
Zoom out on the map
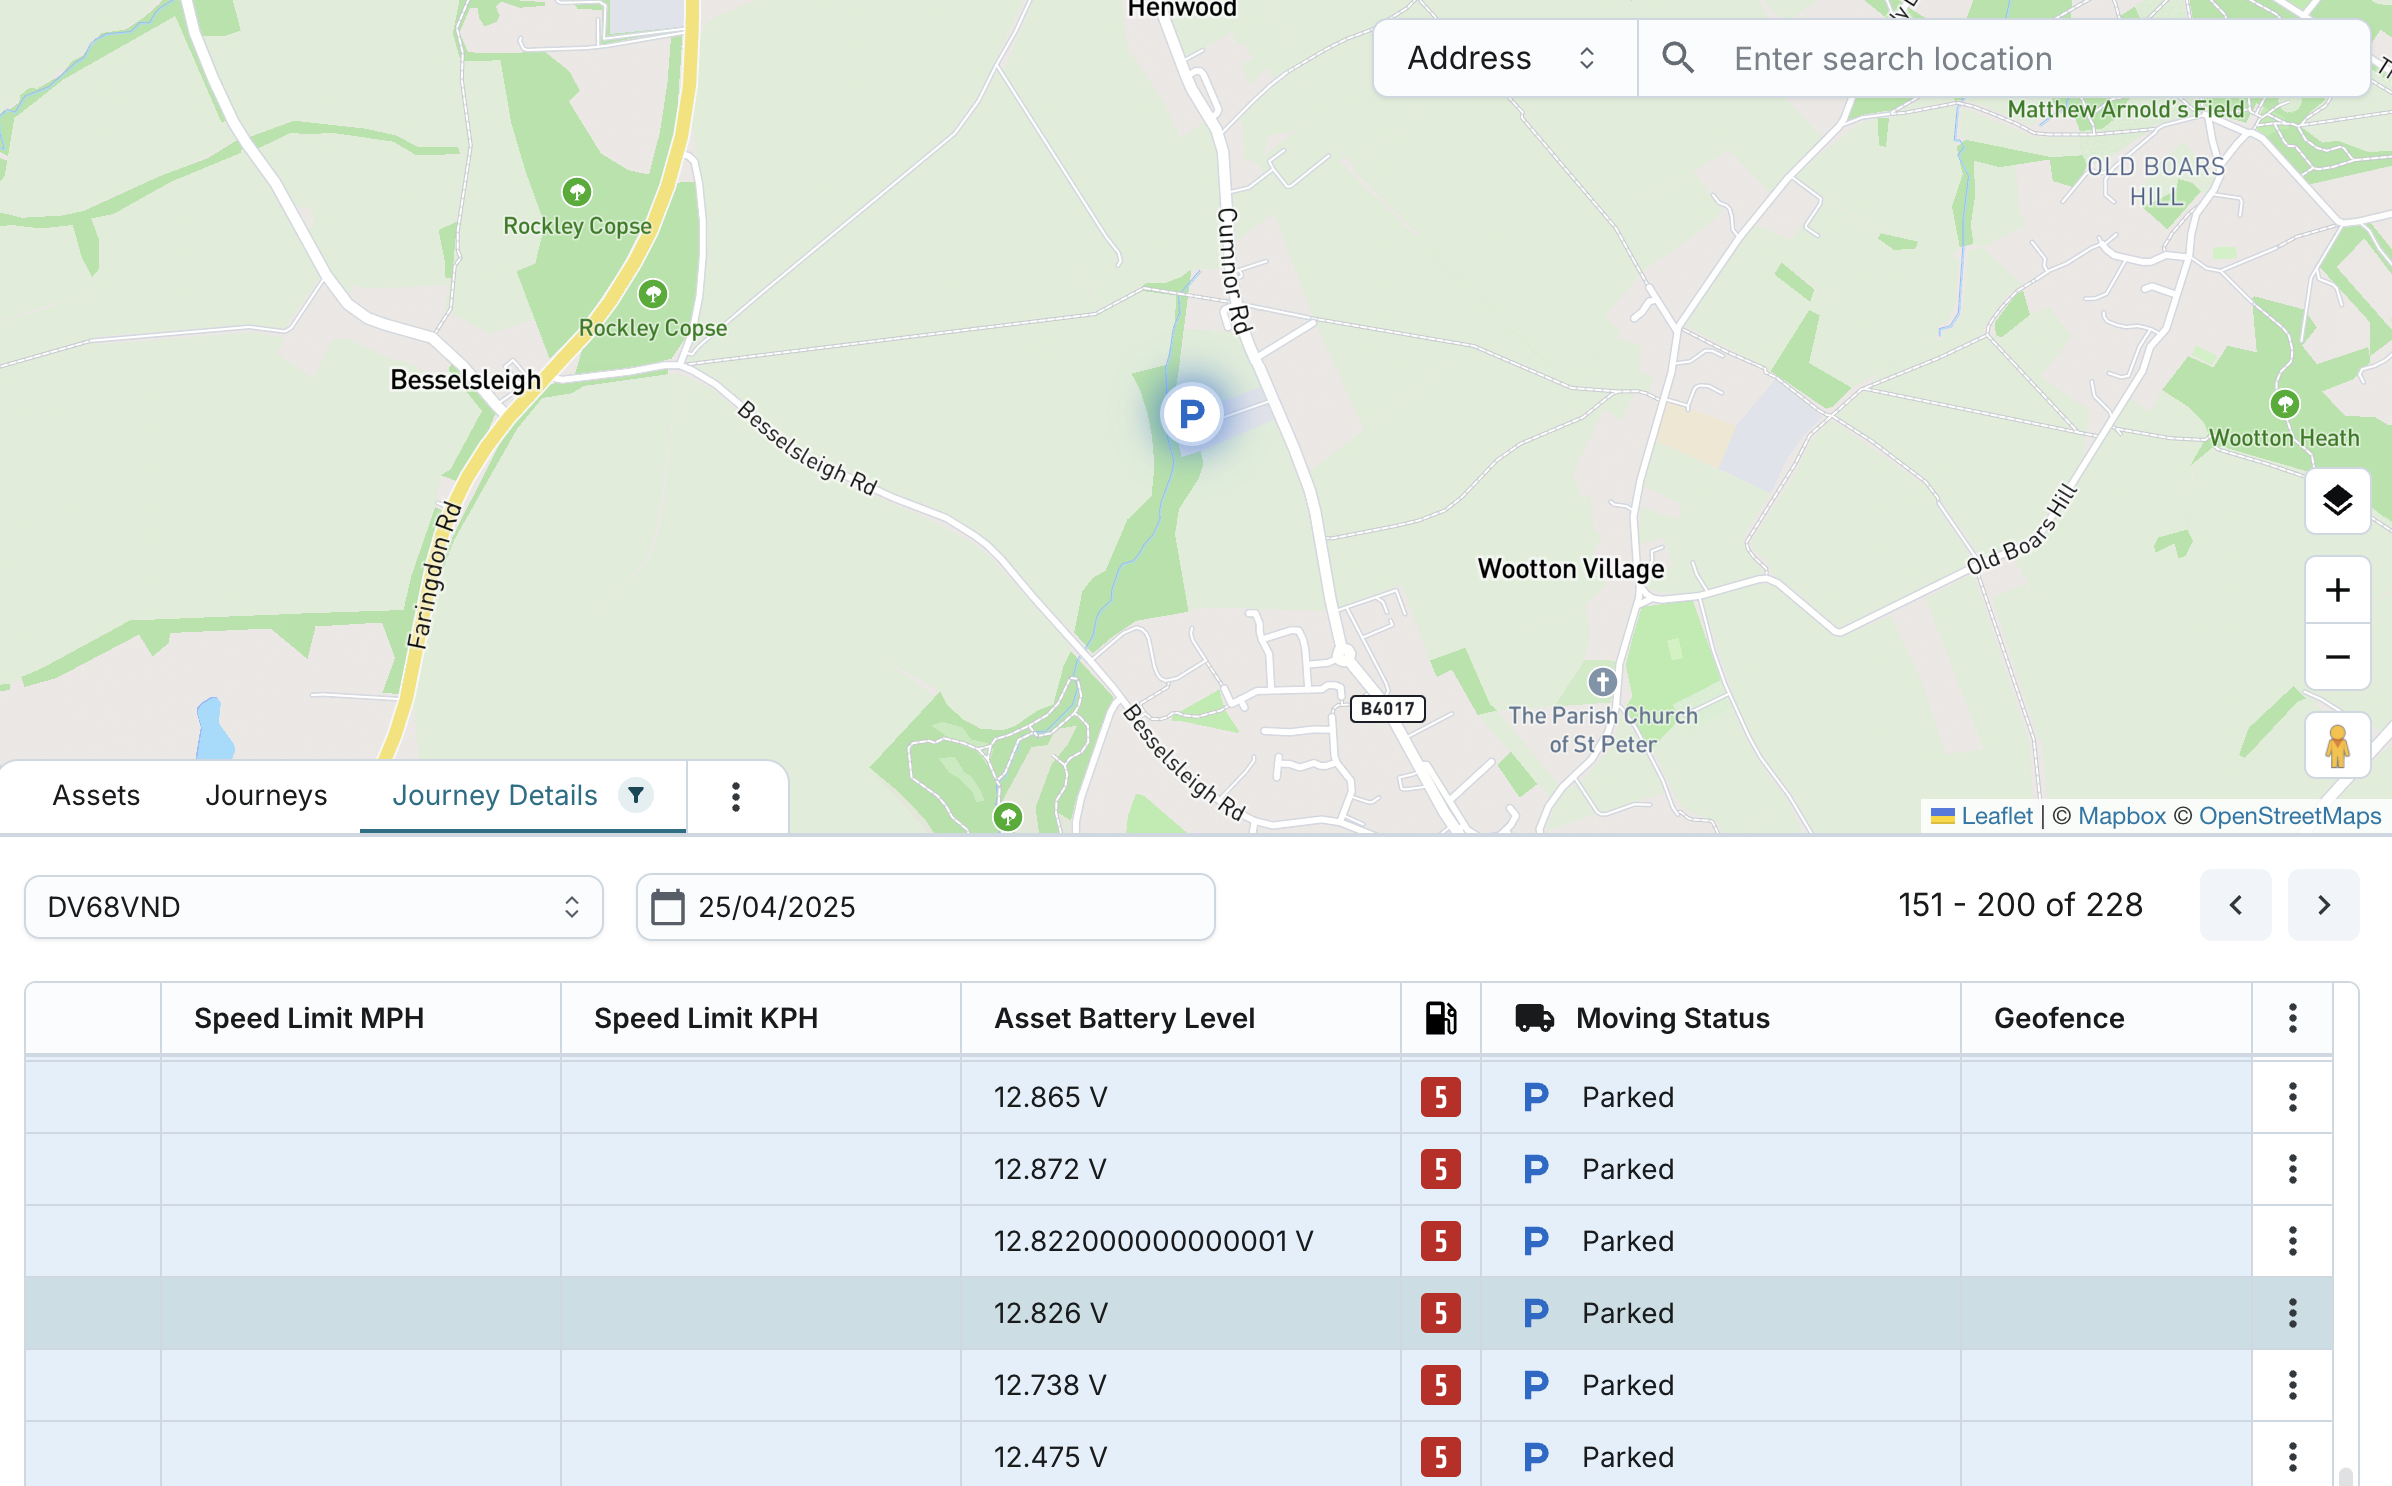click(x=2337, y=657)
